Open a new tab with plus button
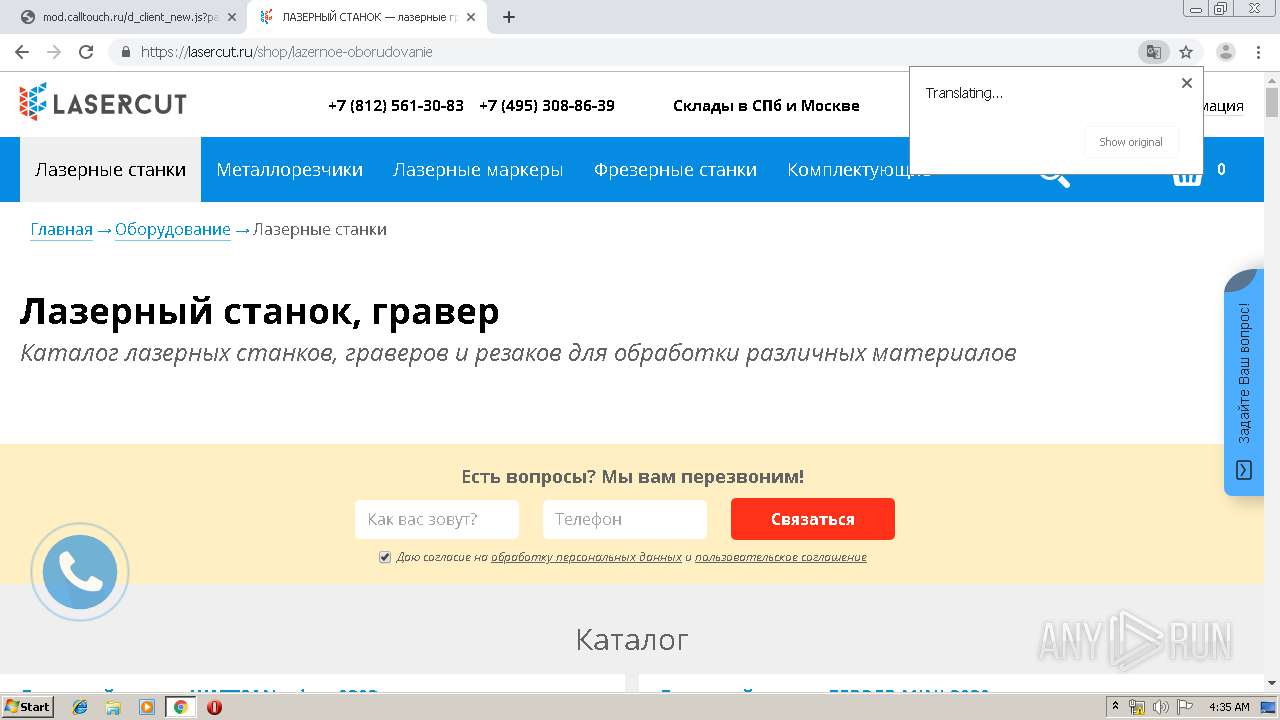The image size is (1280, 720). [508, 17]
